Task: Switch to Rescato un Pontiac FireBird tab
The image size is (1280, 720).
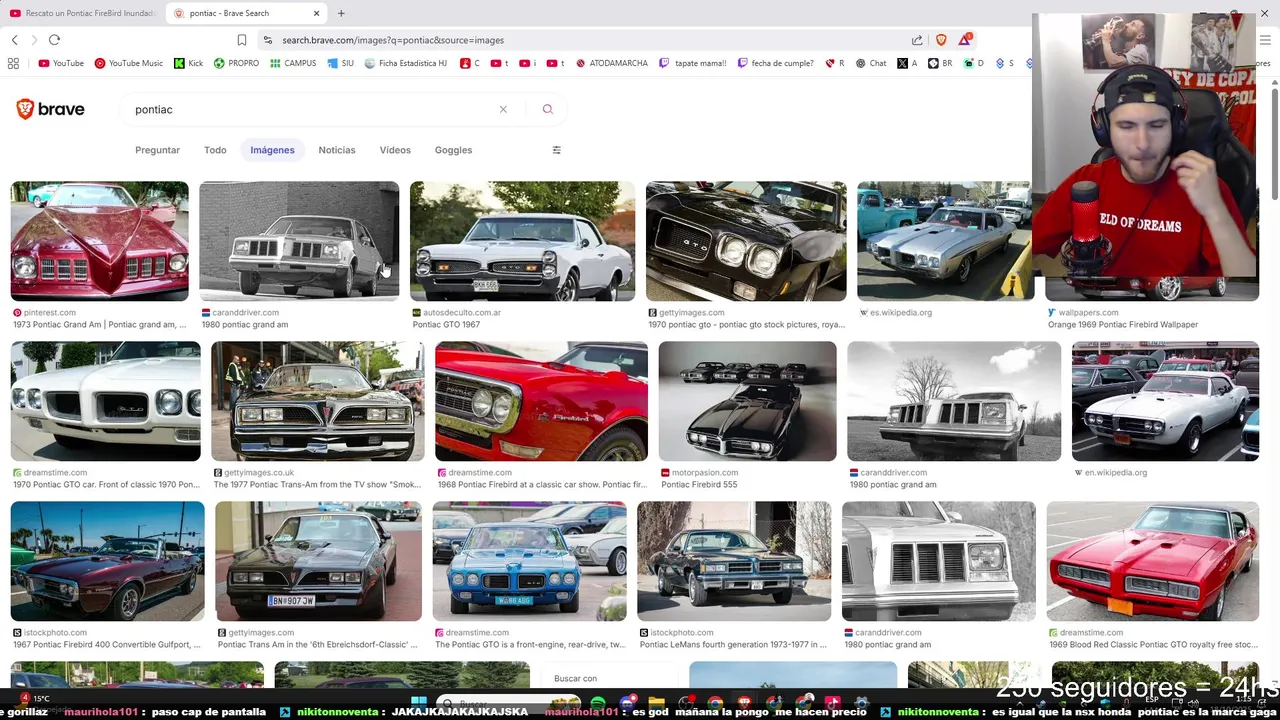Action: pos(82,13)
